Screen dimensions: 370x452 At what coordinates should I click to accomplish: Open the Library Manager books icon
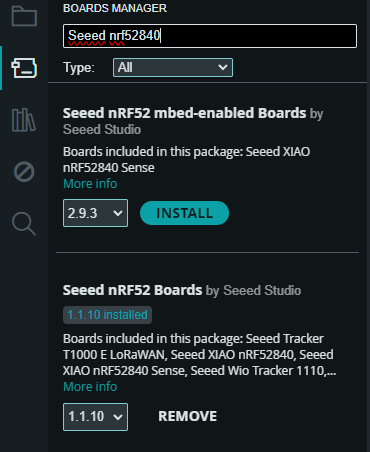pos(24,120)
